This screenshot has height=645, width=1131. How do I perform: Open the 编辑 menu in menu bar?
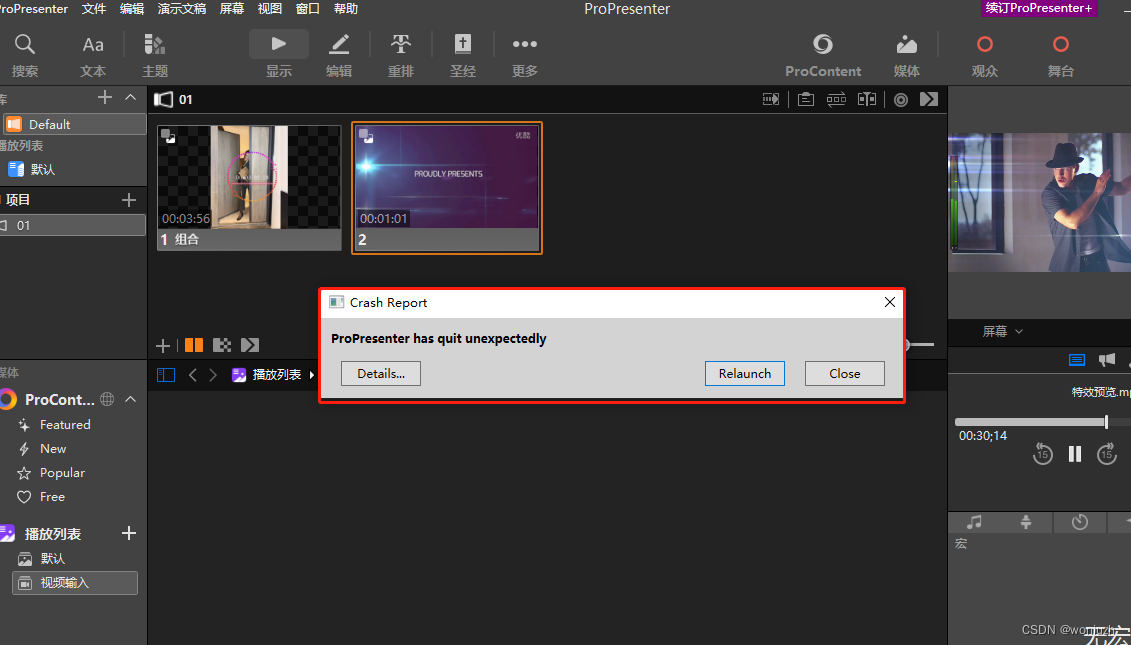(x=132, y=9)
